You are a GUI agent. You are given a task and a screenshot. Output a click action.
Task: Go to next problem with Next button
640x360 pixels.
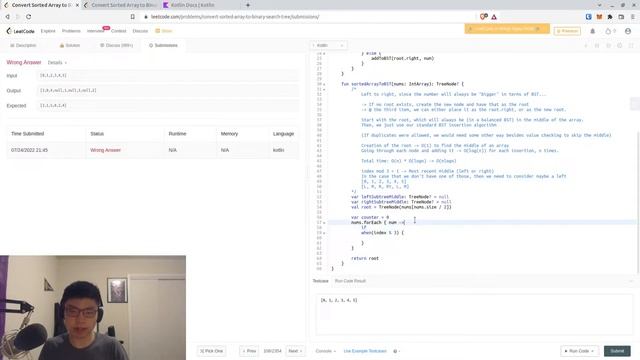pyautogui.click(x=295, y=351)
